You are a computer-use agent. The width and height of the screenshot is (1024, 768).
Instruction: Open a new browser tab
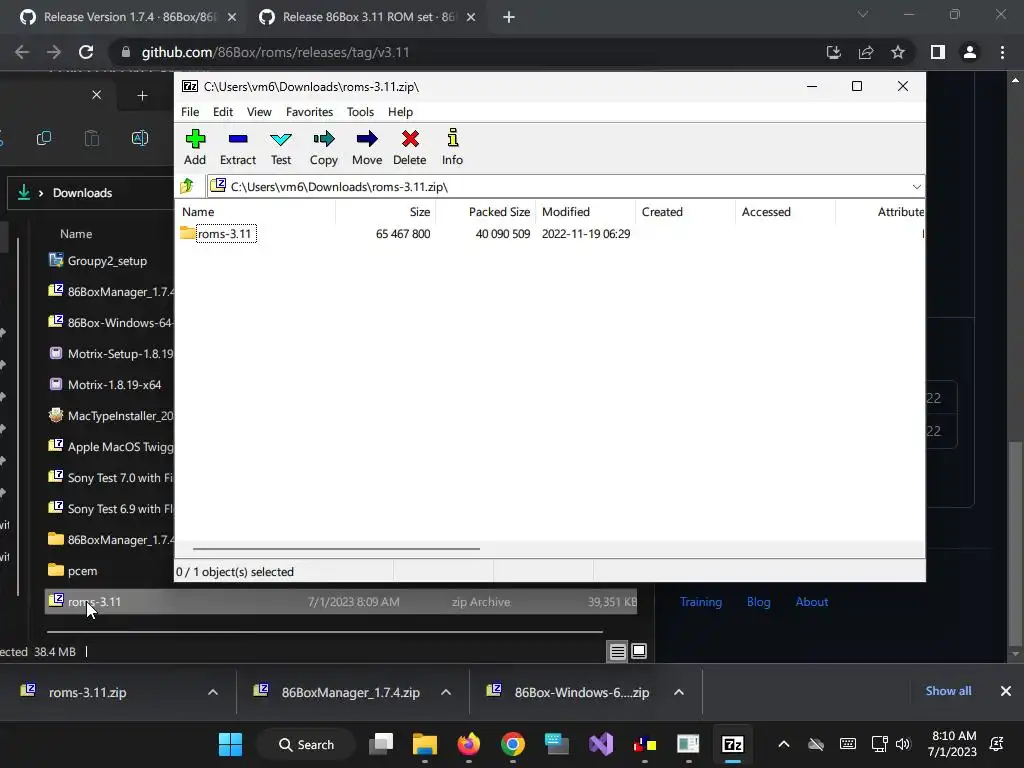tap(509, 17)
